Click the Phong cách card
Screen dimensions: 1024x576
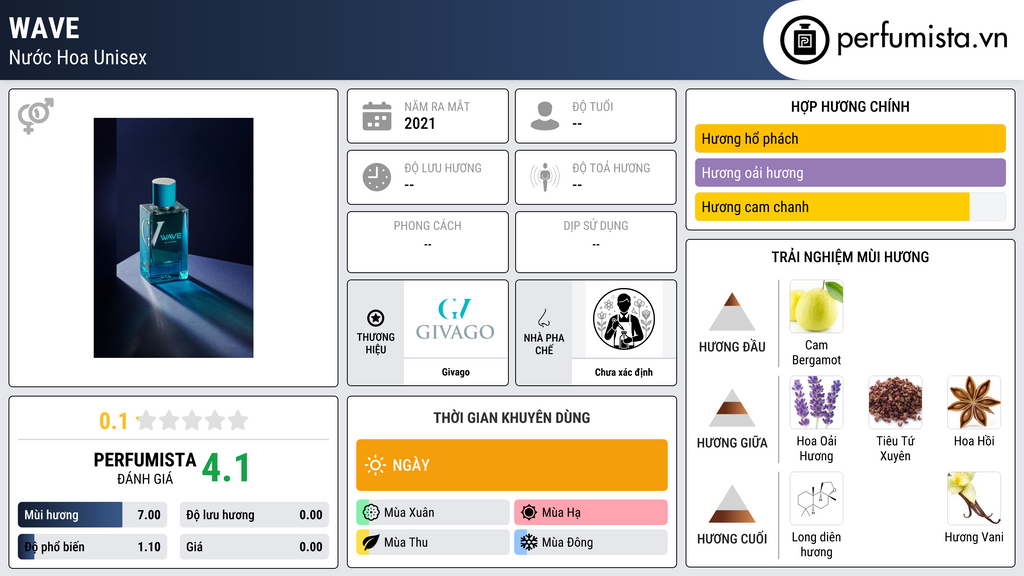[x=428, y=242]
